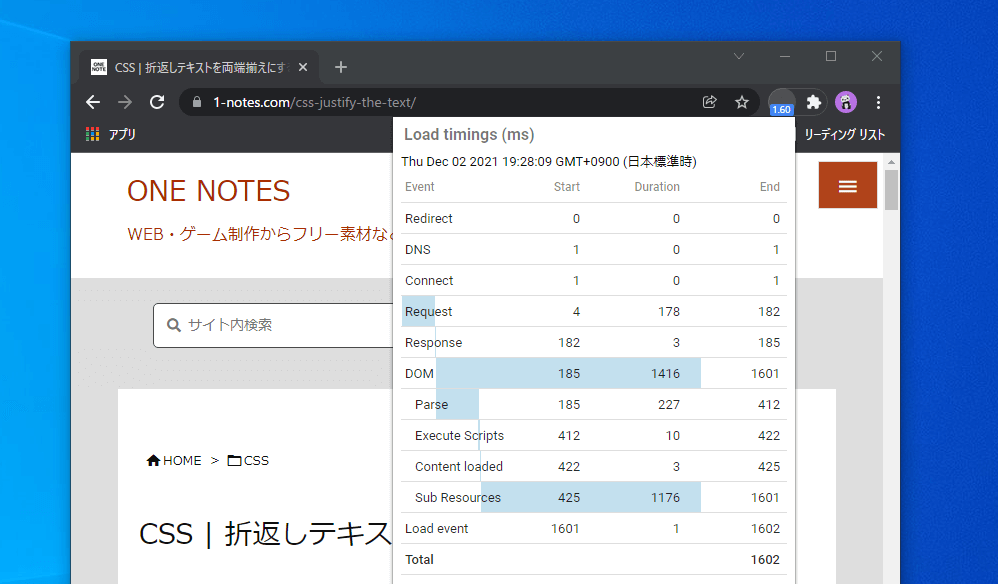Click the share icon in the address bar
Image resolution: width=998 pixels, height=584 pixels.
pos(709,101)
